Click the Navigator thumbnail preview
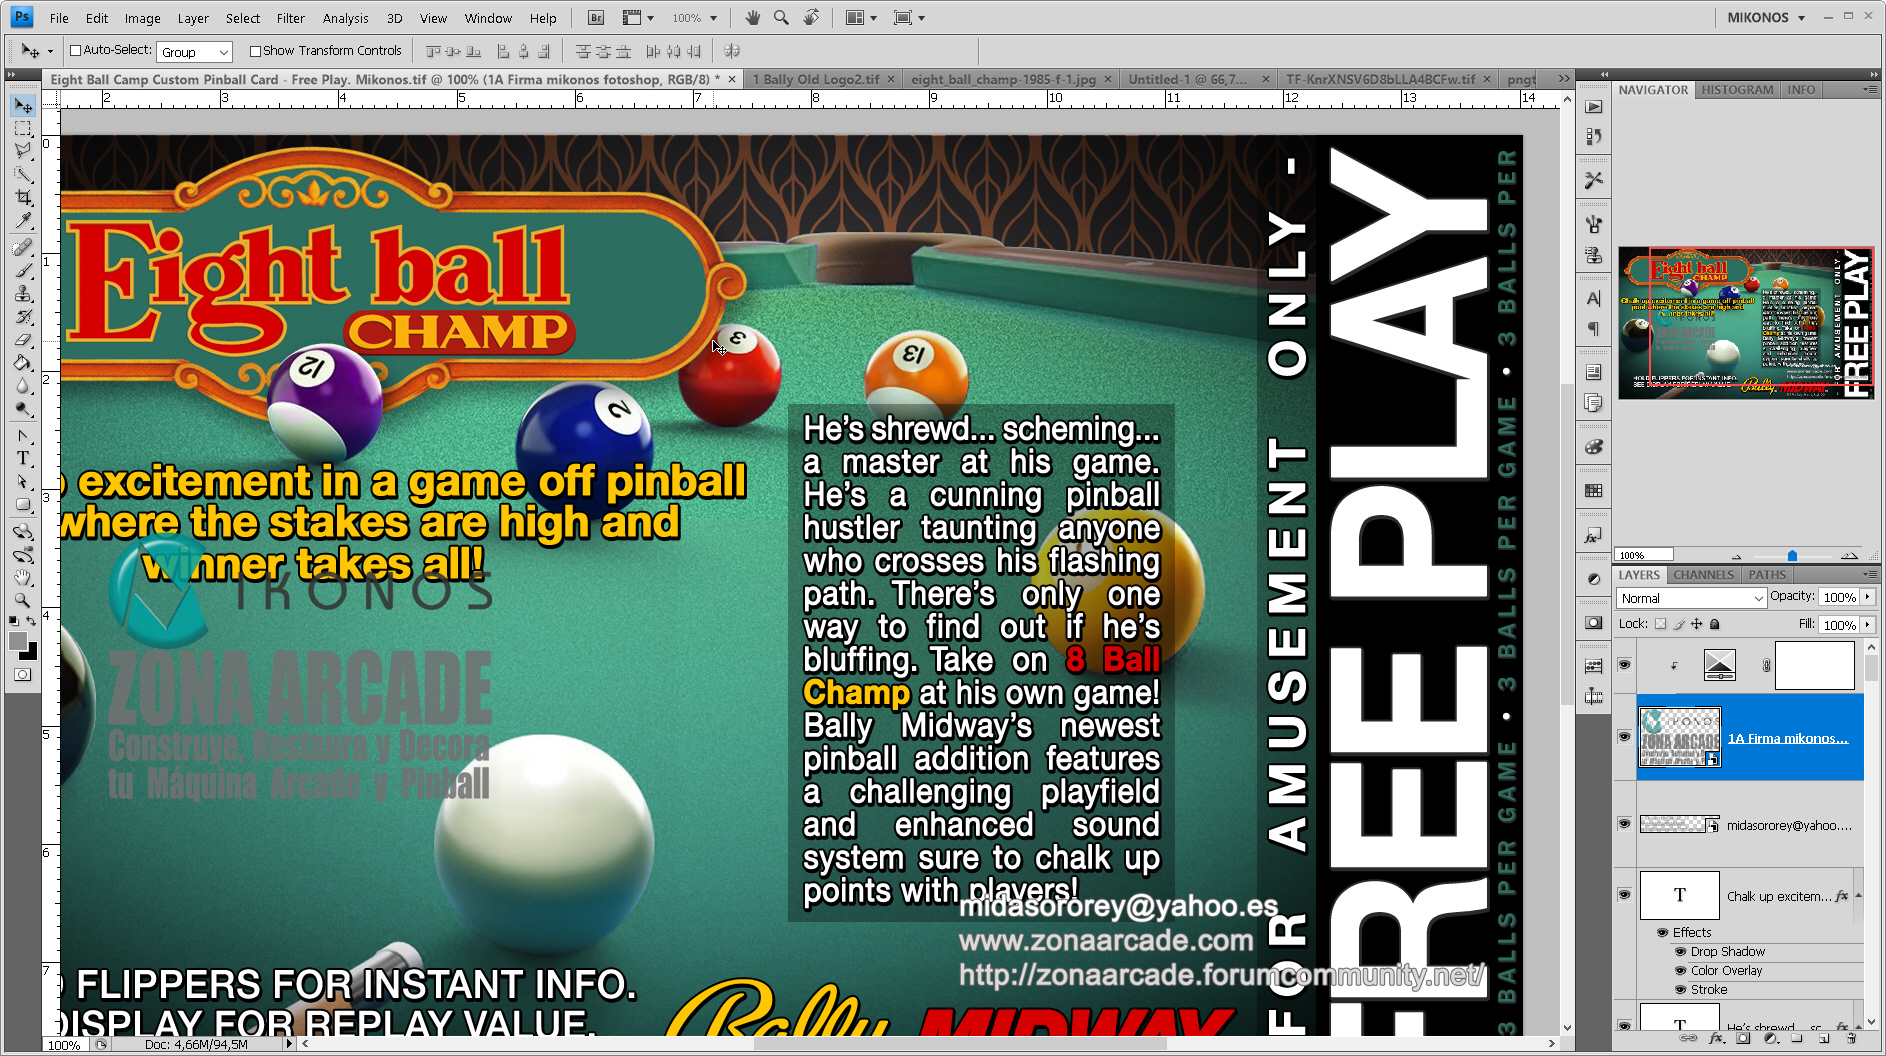The height and width of the screenshot is (1056, 1886). coord(1743,321)
